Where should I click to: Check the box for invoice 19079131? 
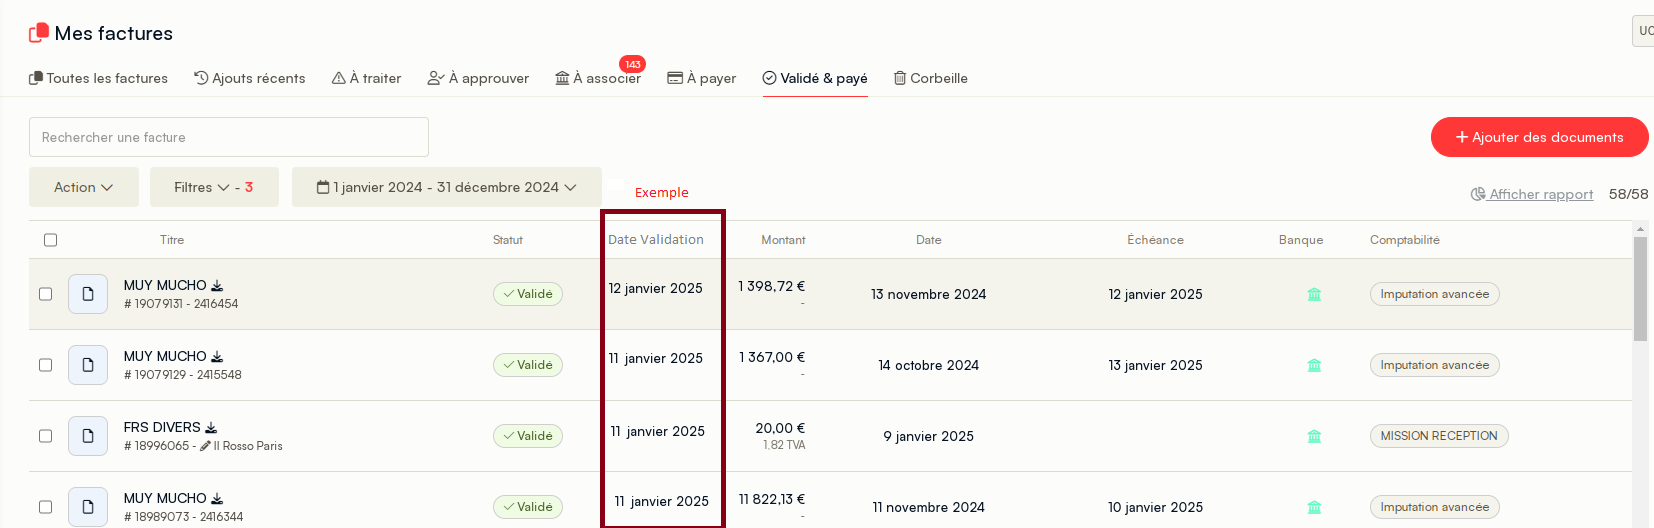pyautogui.click(x=46, y=294)
